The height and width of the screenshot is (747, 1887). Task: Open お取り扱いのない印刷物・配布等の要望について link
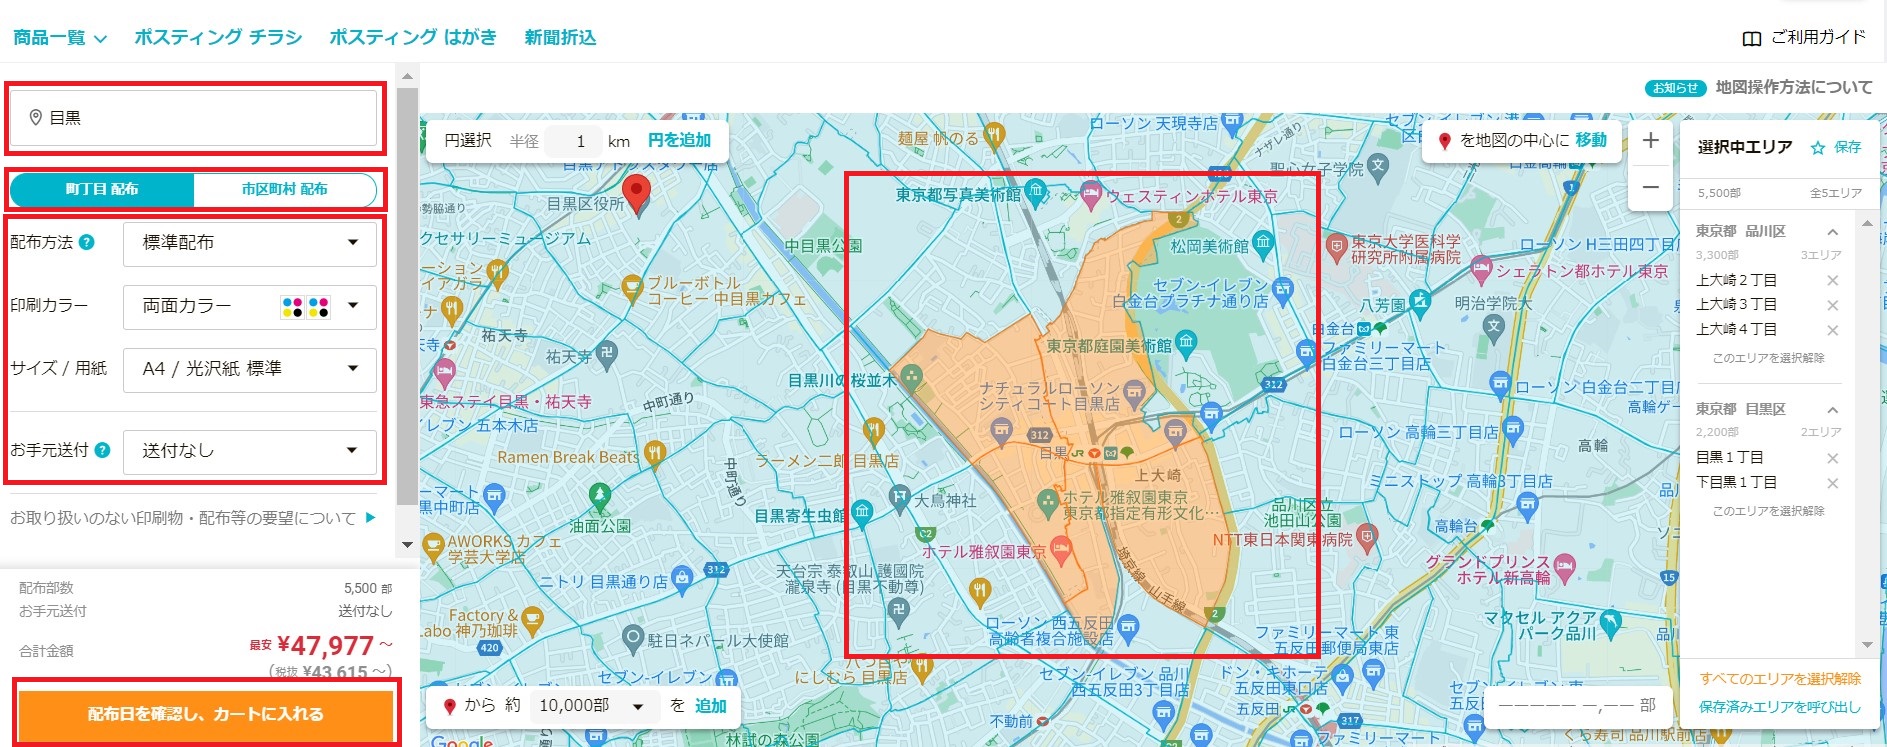193,518
